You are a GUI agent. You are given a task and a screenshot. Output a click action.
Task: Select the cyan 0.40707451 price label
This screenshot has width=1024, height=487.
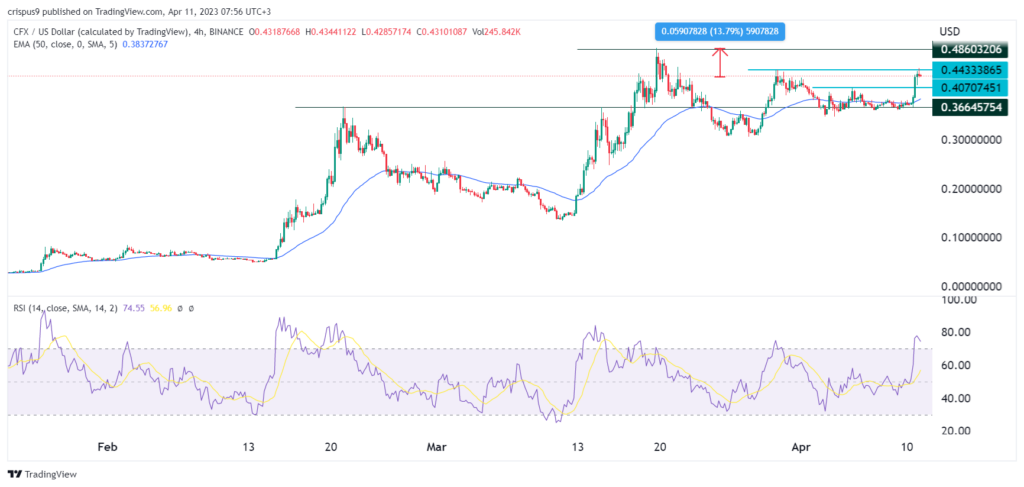970,87
